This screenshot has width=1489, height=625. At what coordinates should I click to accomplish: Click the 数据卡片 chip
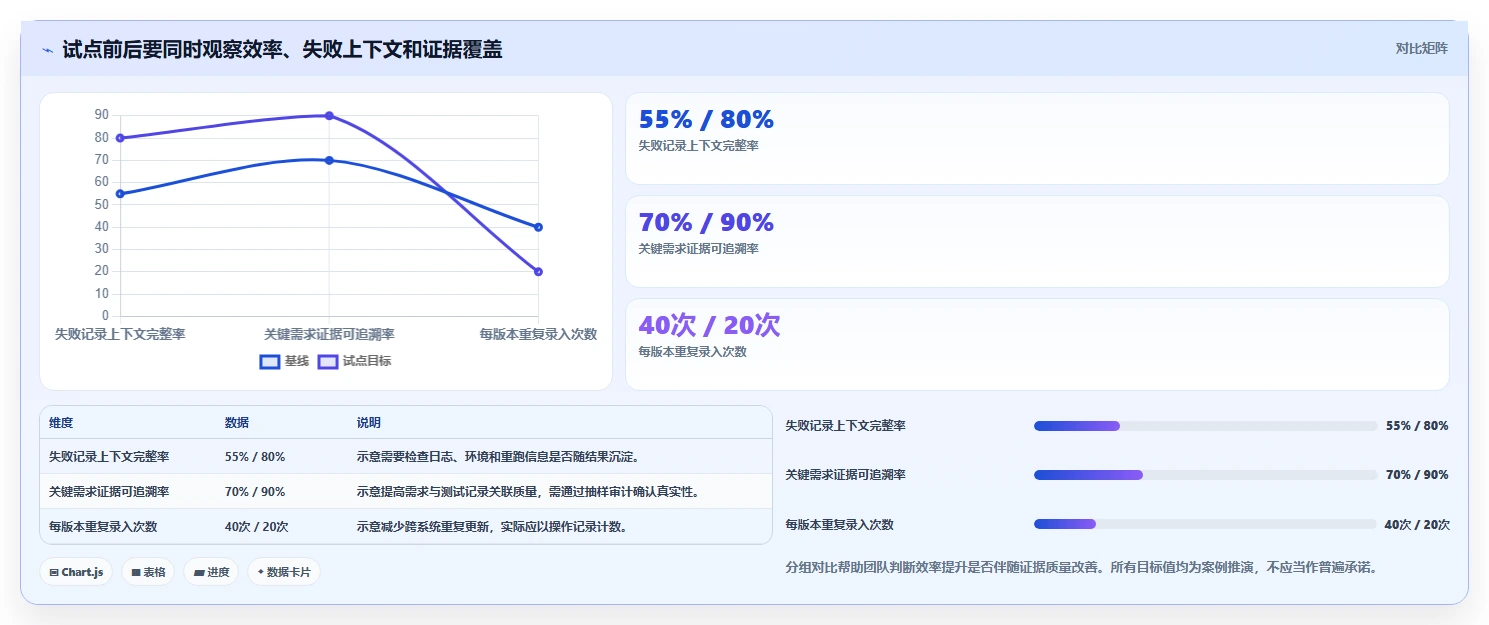[284, 572]
